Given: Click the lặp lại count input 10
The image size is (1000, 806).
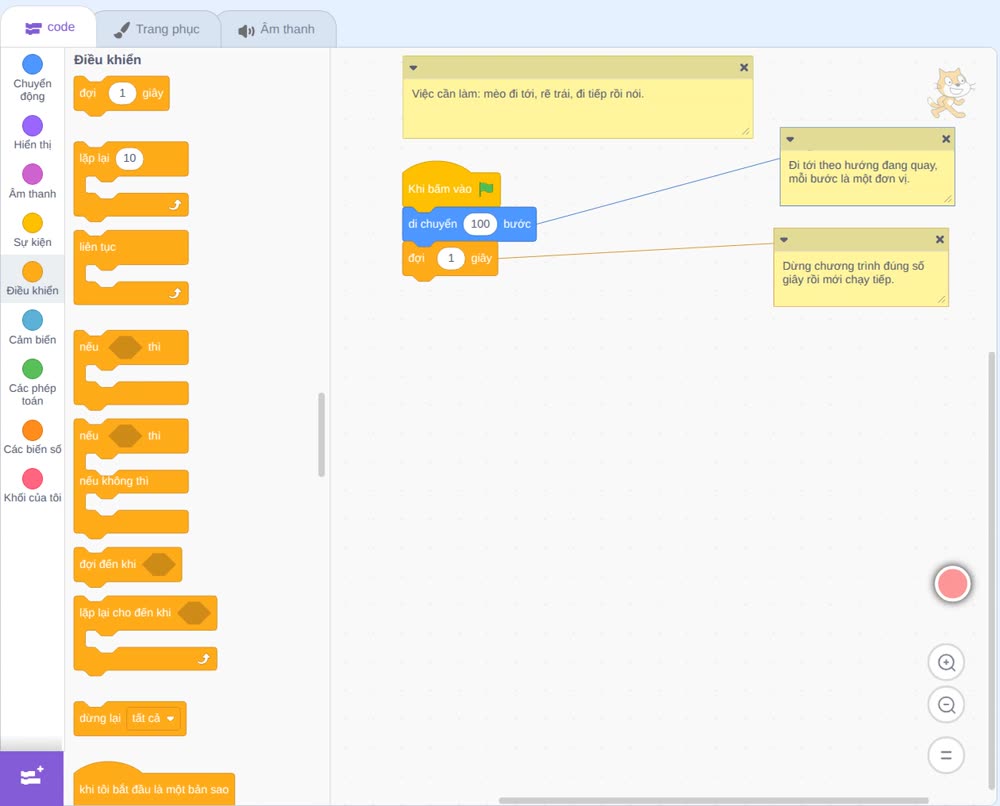Looking at the screenshot, I should [129, 158].
